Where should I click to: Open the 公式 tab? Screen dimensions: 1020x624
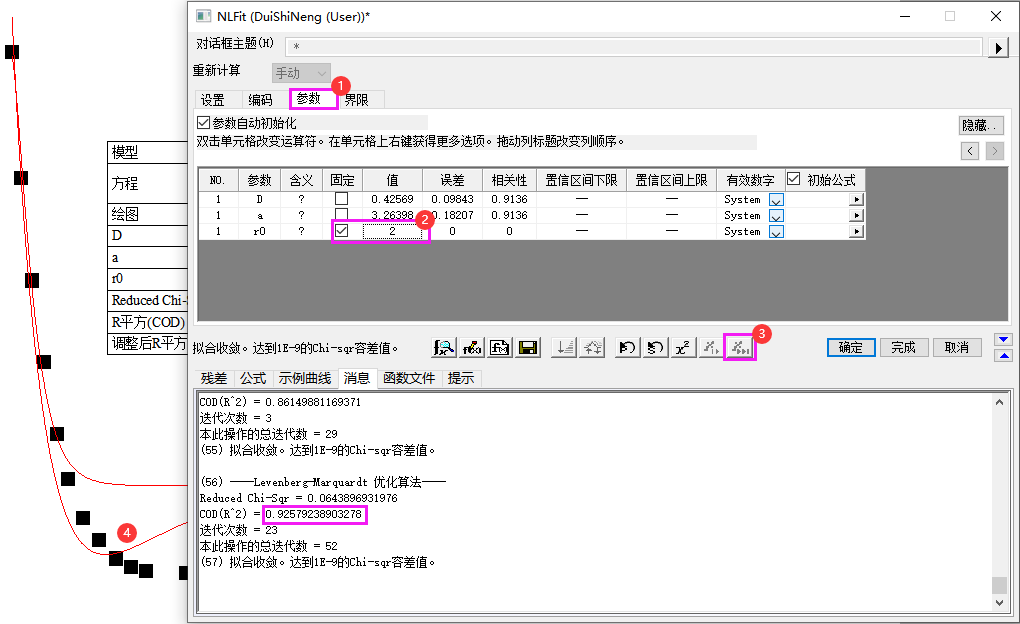coord(253,378)
